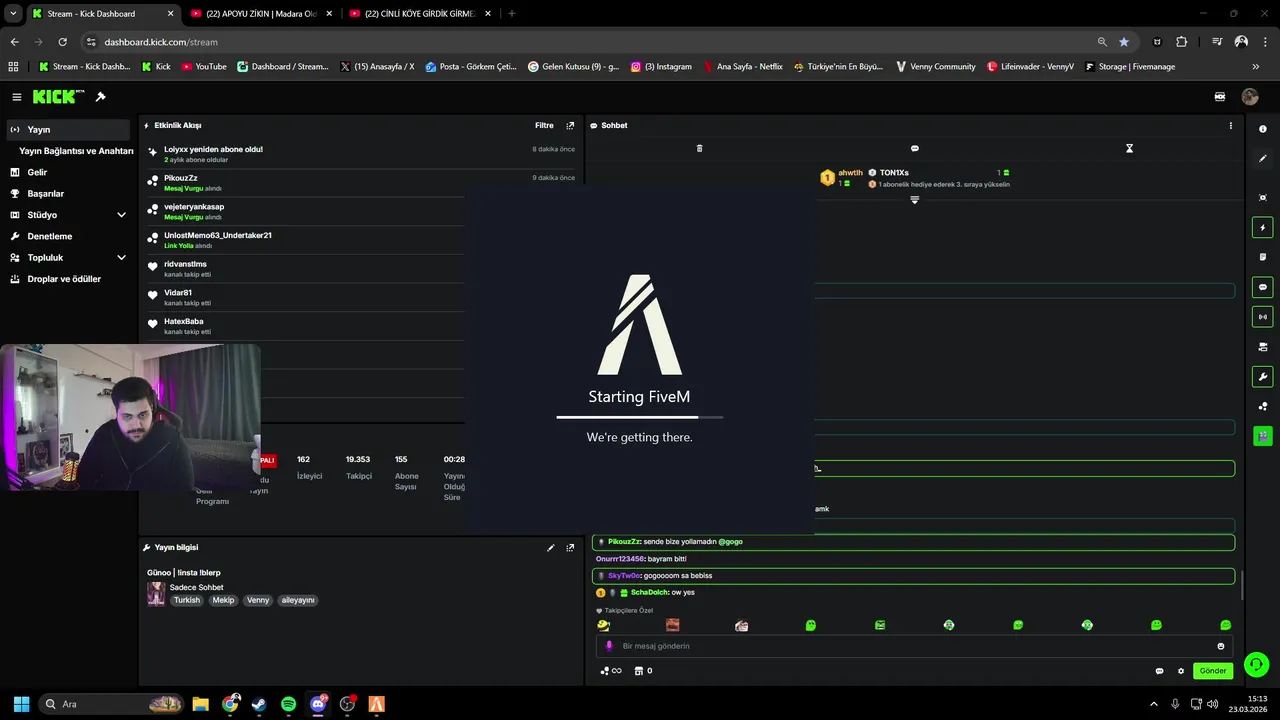The image size is (1280, 720).
Task: Pop out the Yayın bilgisi panel
Action: click(570, 548)
